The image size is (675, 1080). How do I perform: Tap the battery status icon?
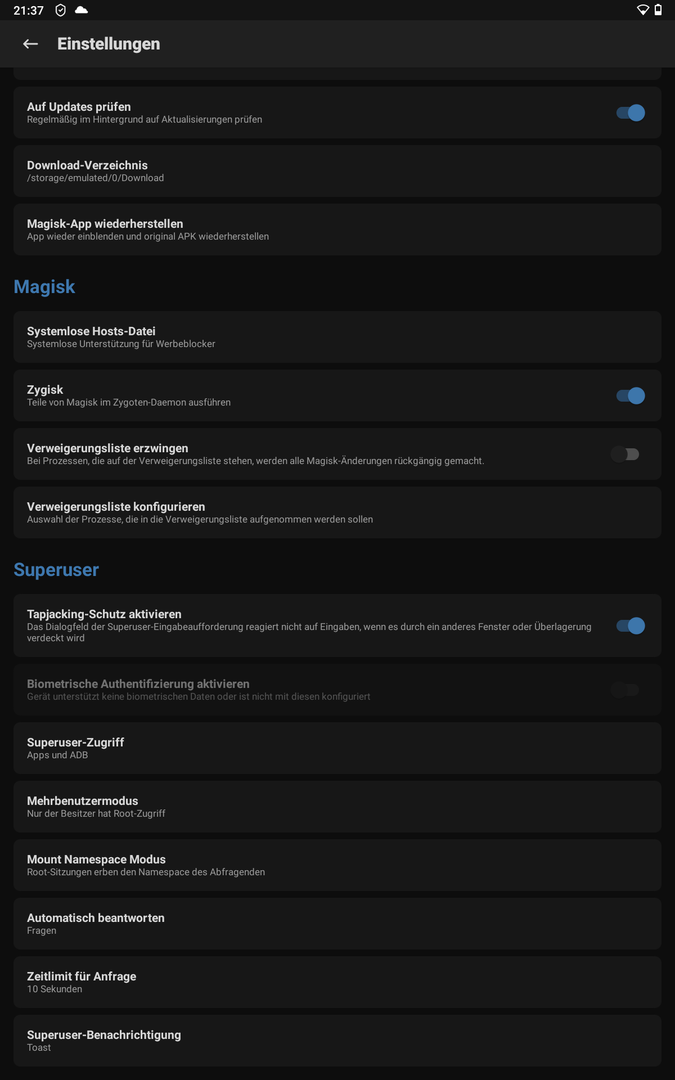[658, 10]
